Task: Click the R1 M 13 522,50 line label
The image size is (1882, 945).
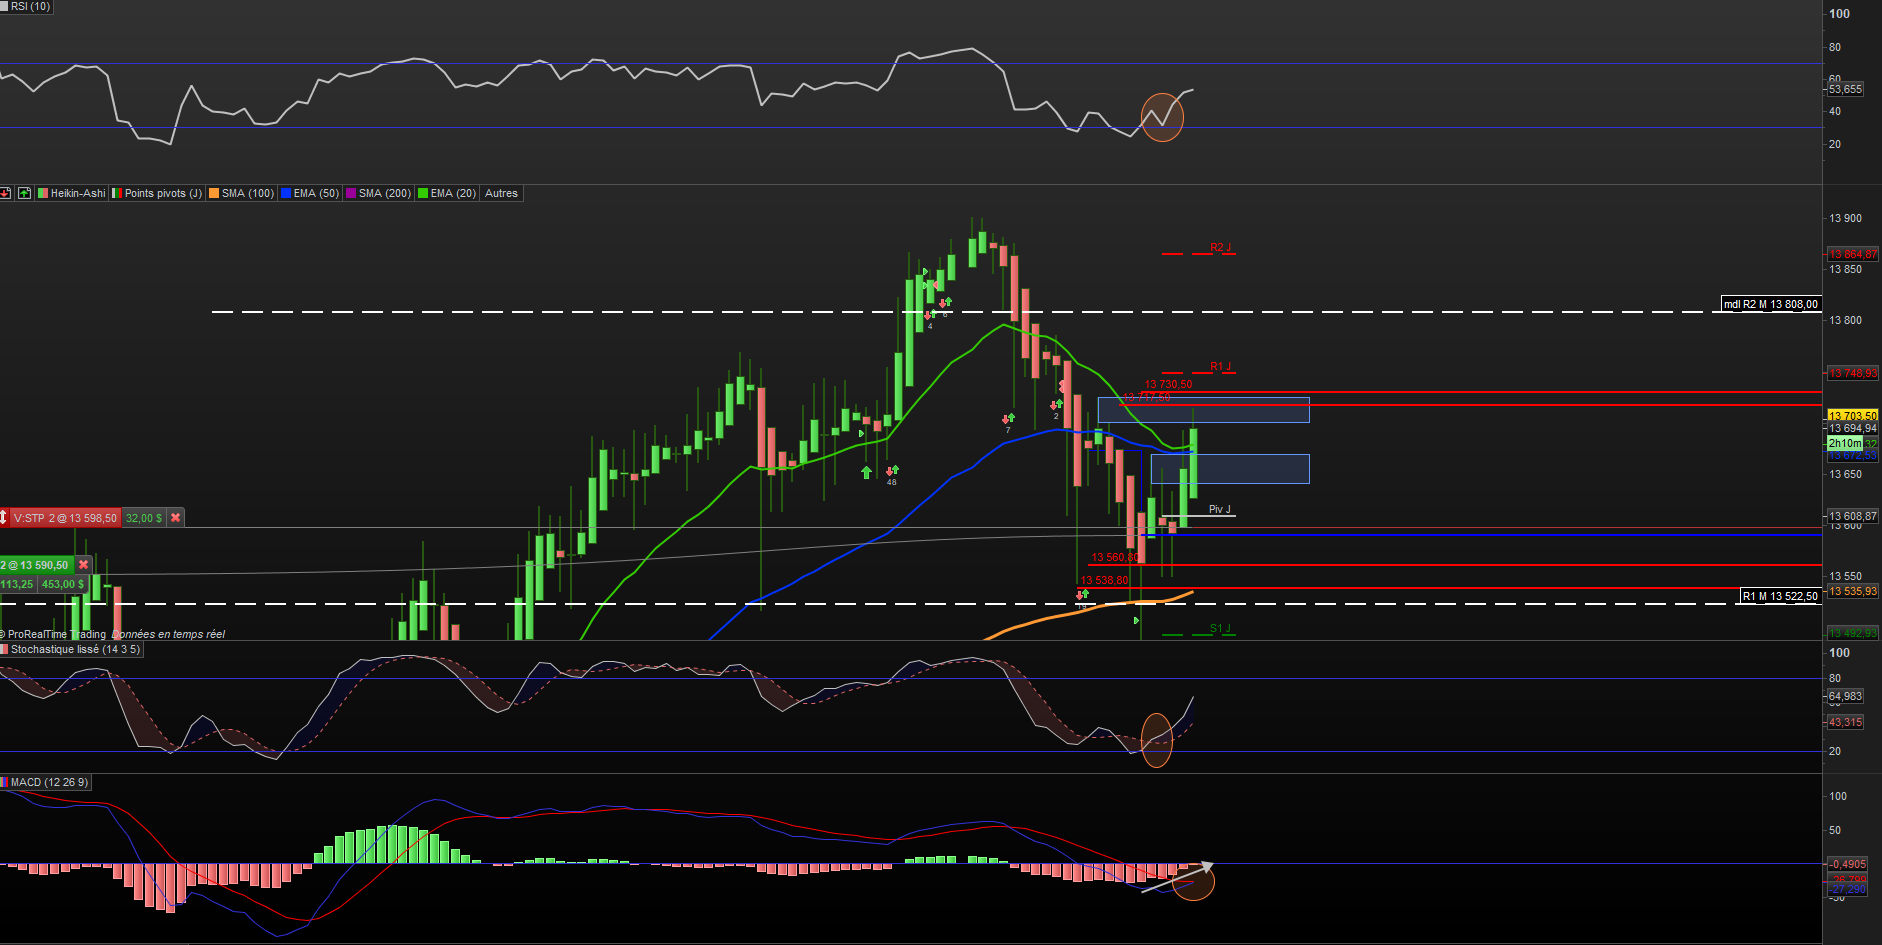Action: [x=1780, y=596]
